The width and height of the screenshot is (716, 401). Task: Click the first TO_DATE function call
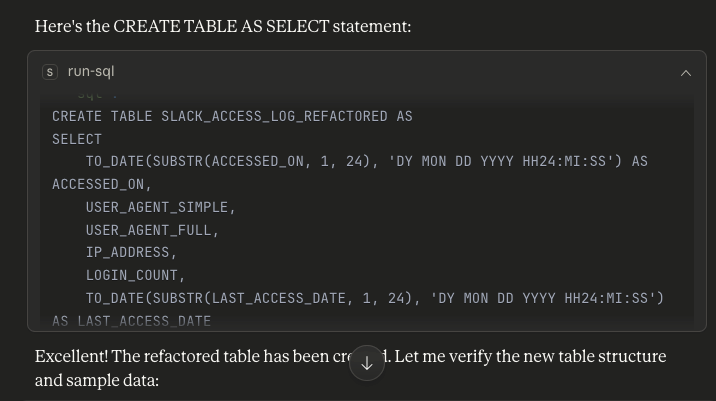pyautogui.click(x=114, y=161)
